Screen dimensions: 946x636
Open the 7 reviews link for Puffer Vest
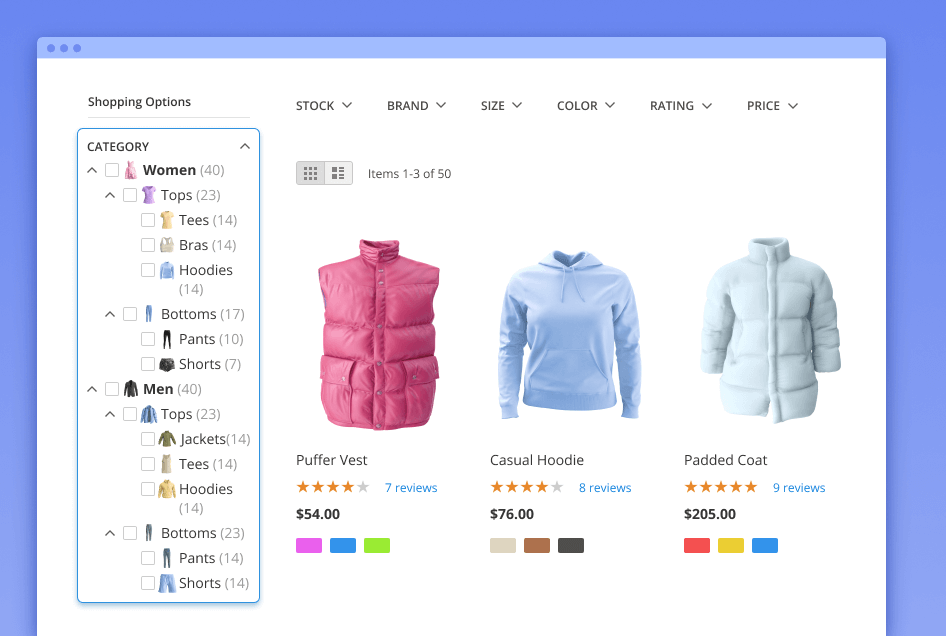411,487
